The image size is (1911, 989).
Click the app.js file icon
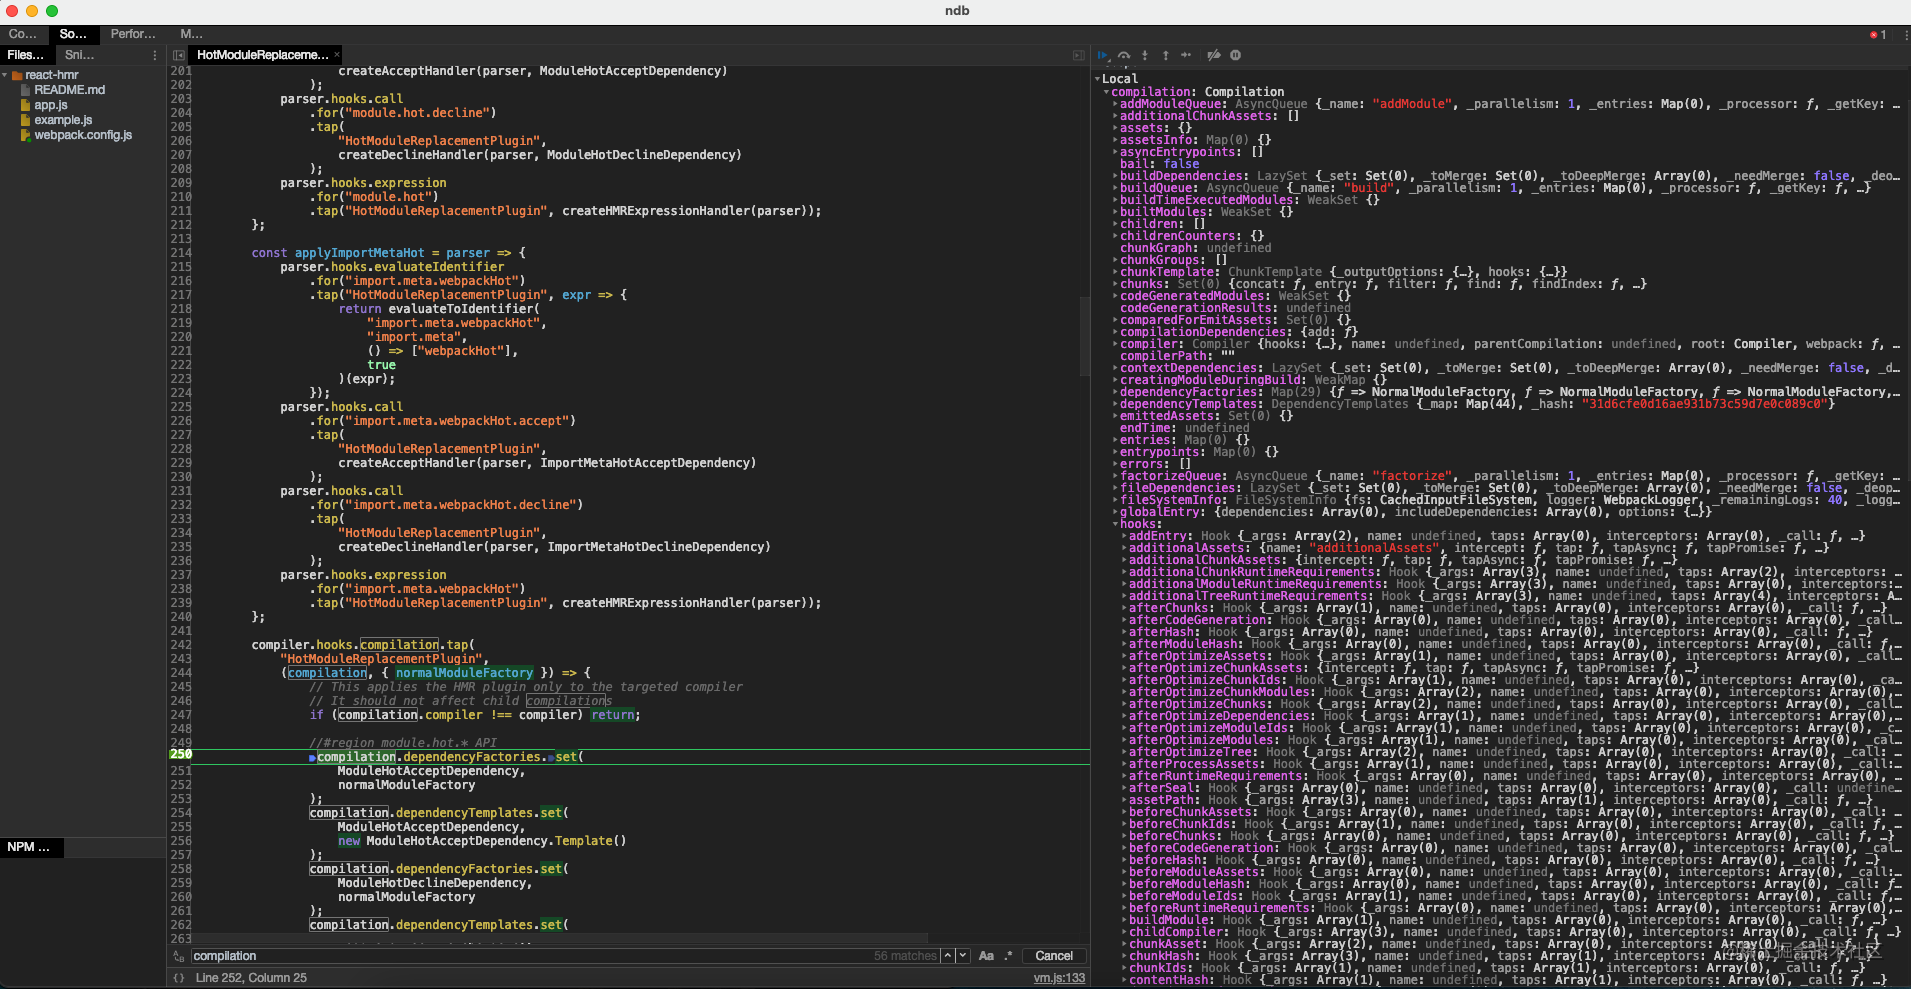(27, 106)
